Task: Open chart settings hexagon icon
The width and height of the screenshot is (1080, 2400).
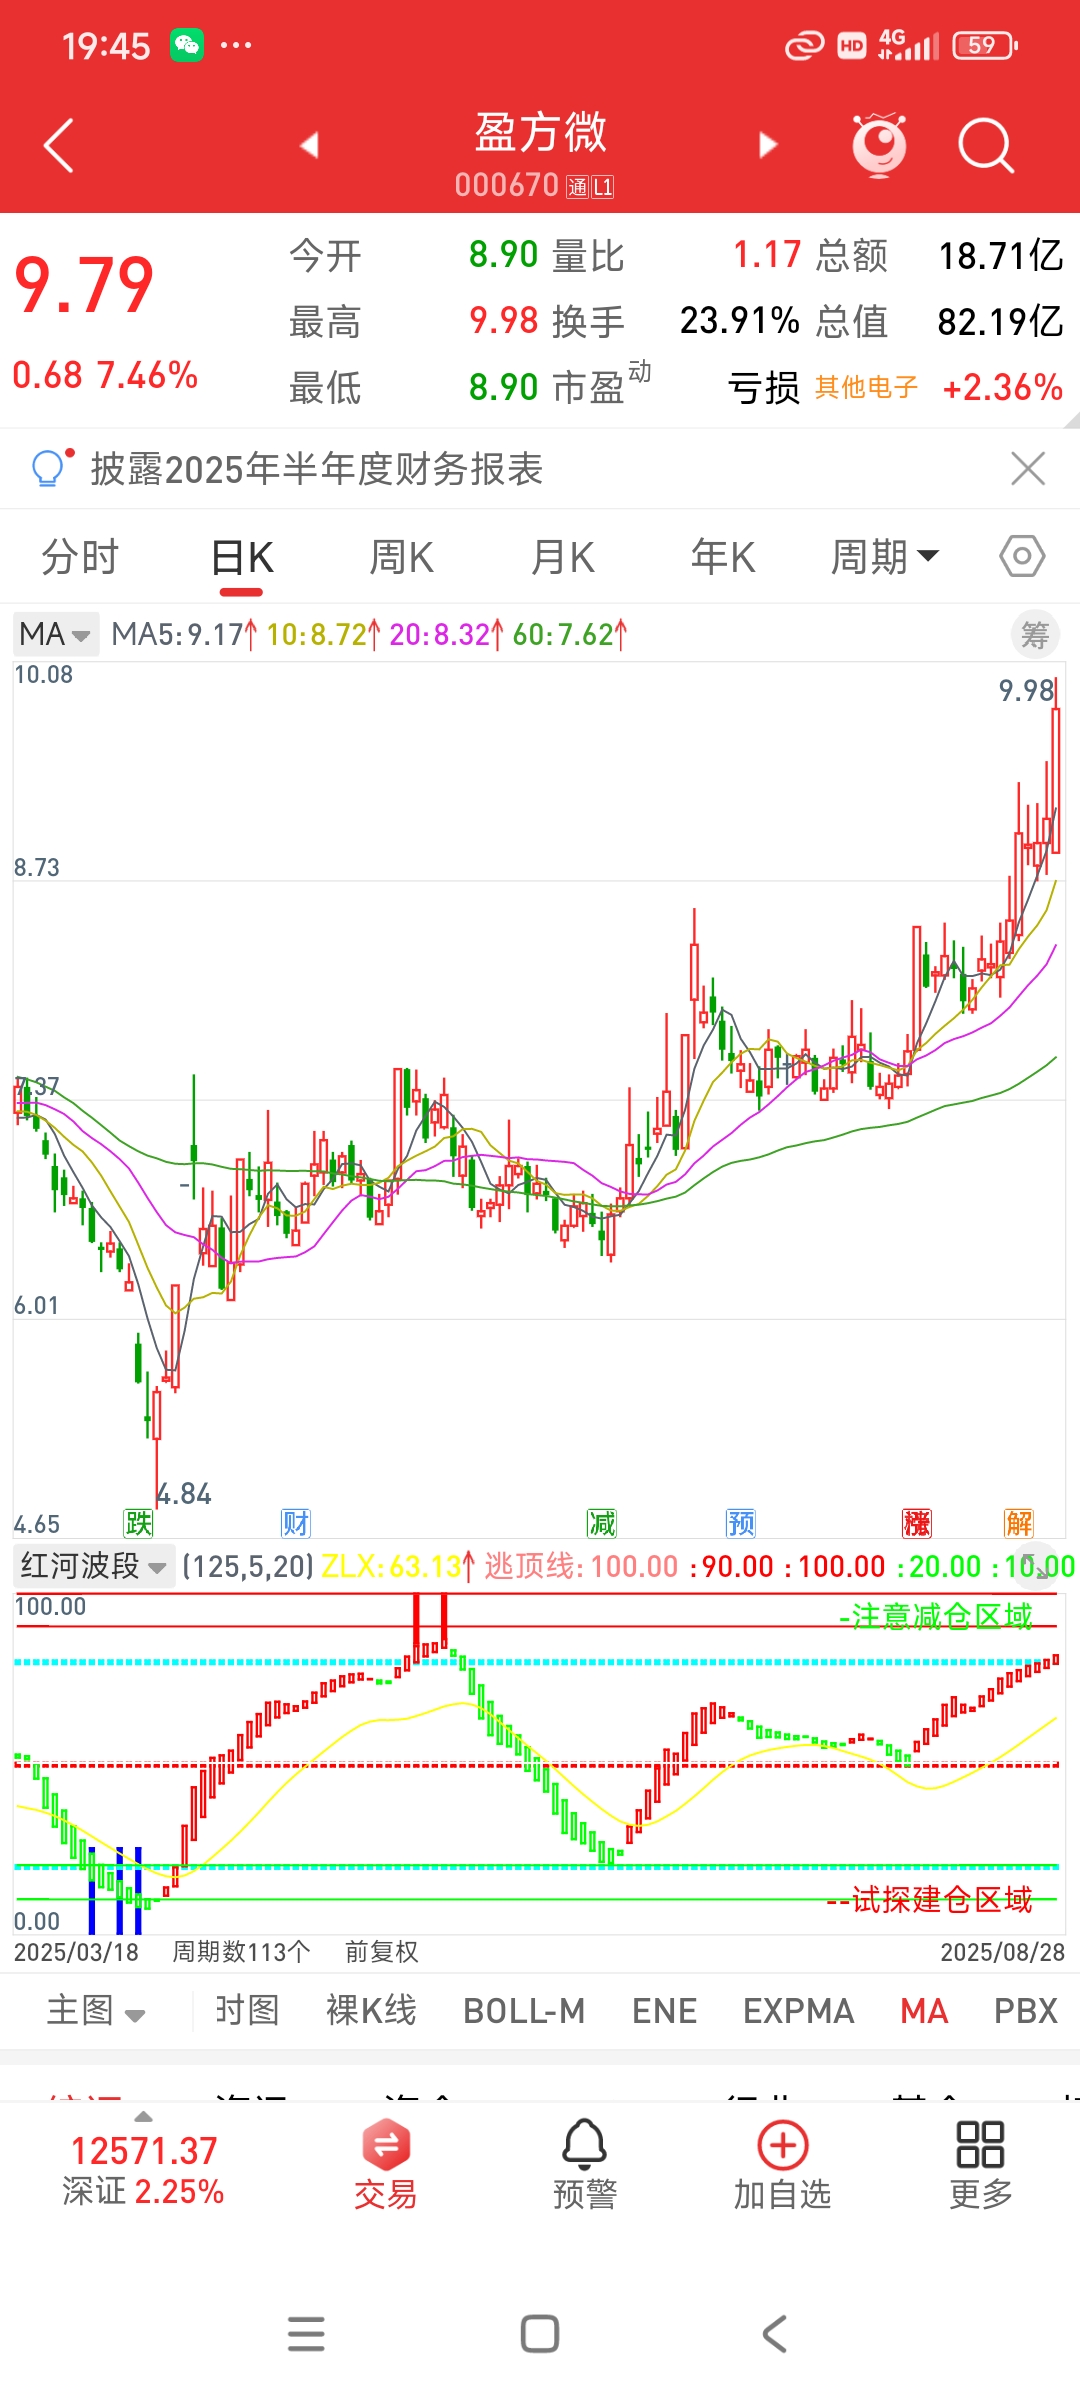Action: click(1022, 556)
